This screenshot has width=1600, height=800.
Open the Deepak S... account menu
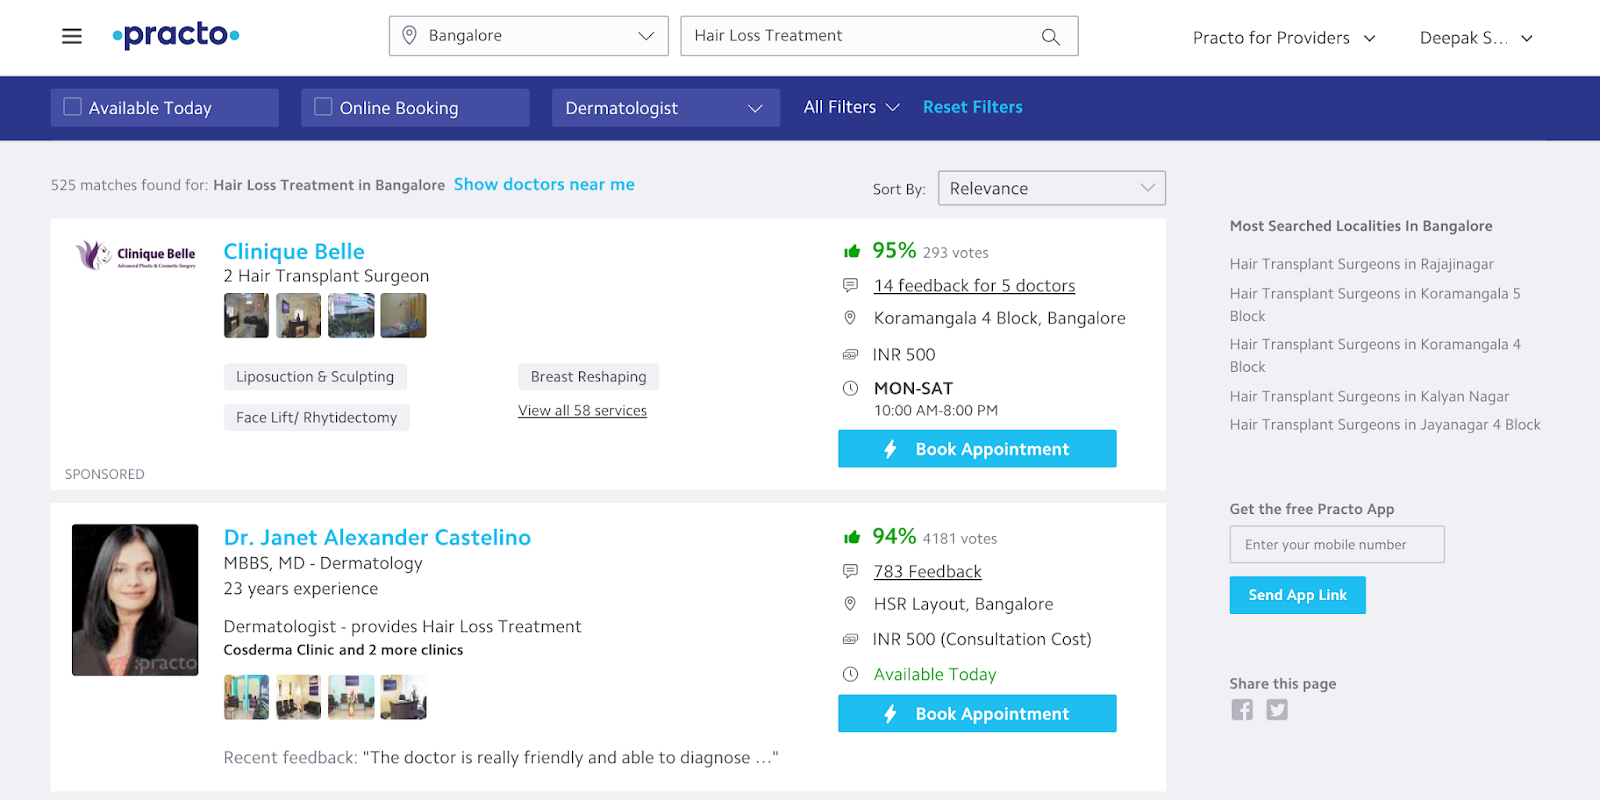pos(1476,38)
